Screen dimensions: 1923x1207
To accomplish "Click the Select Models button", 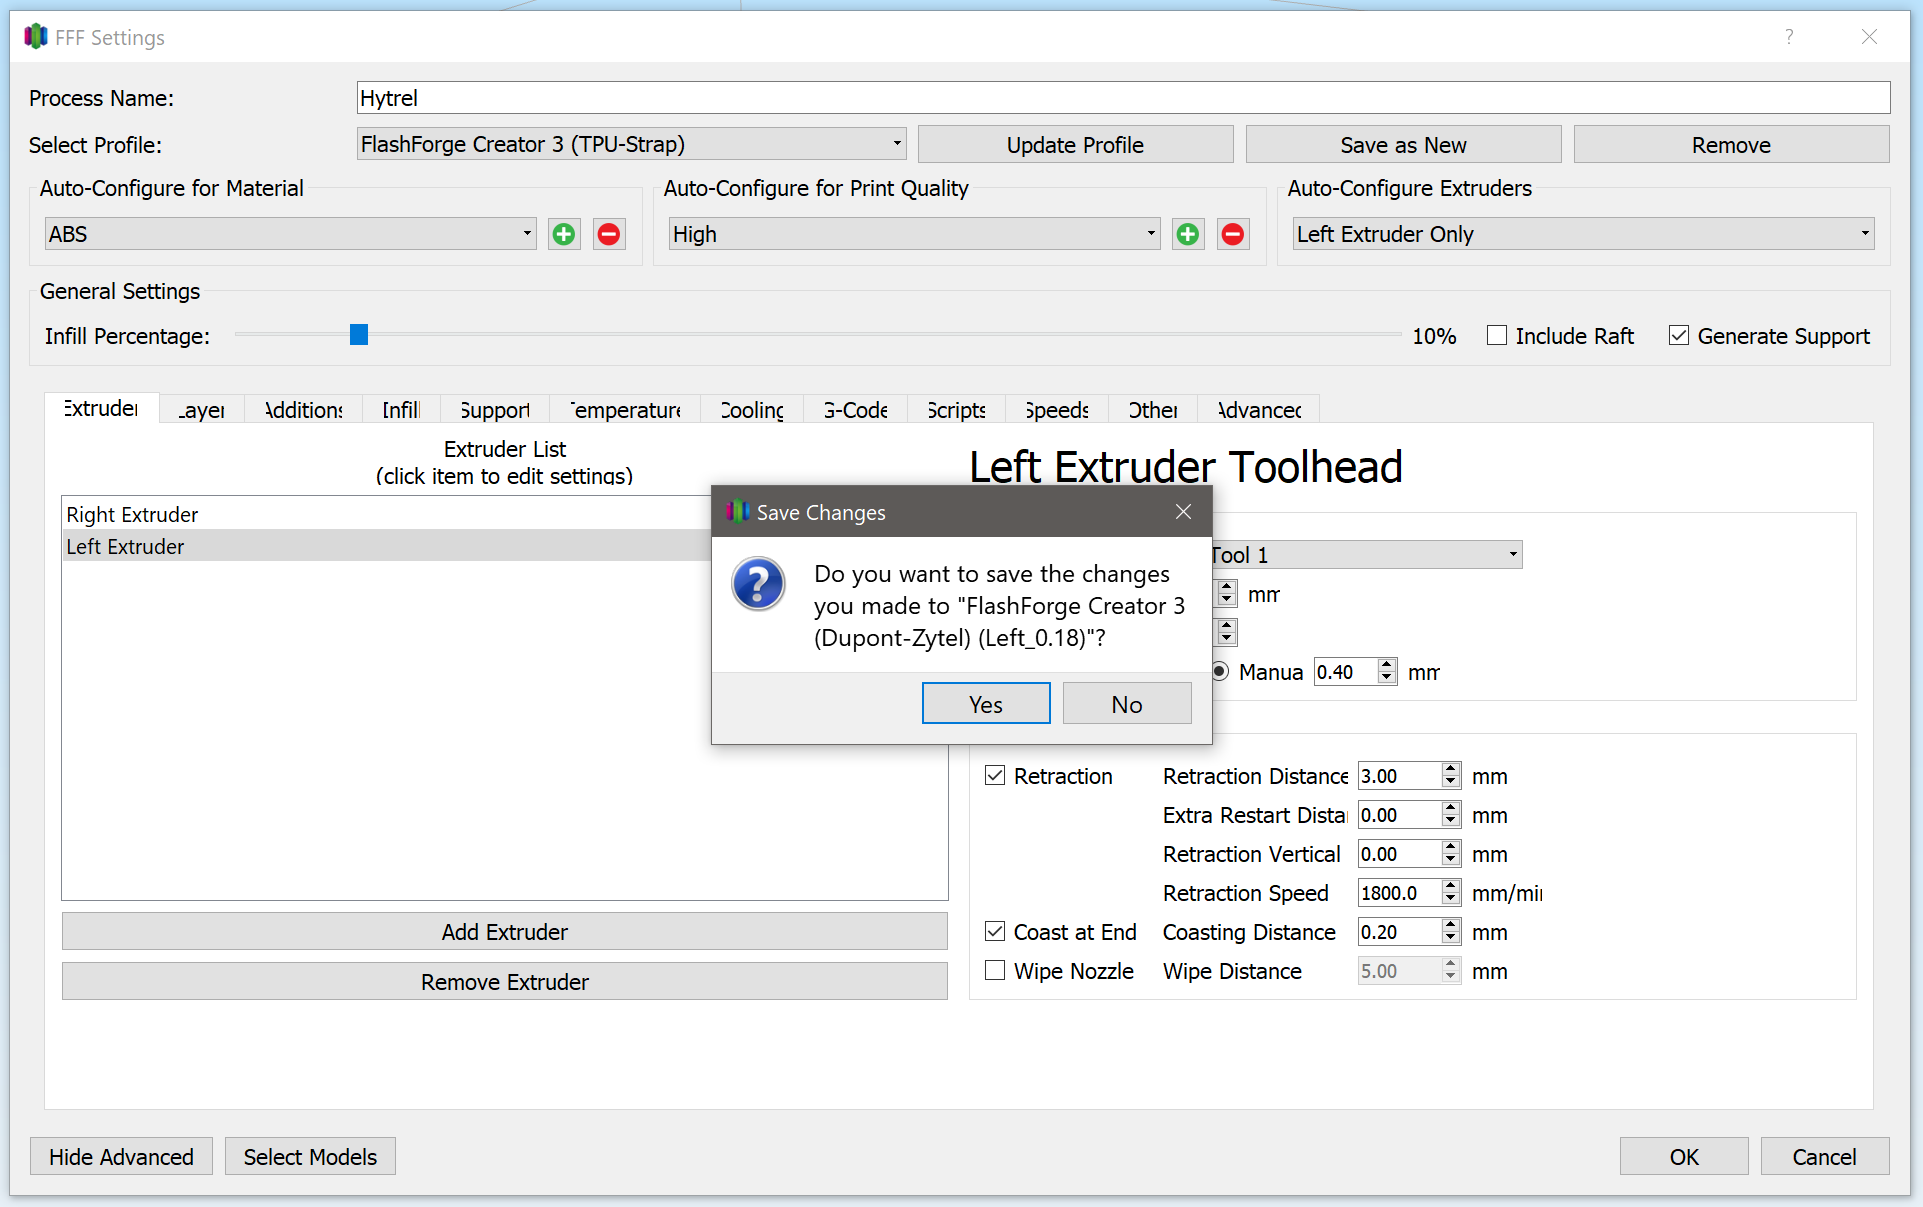I will [310, 1156].
